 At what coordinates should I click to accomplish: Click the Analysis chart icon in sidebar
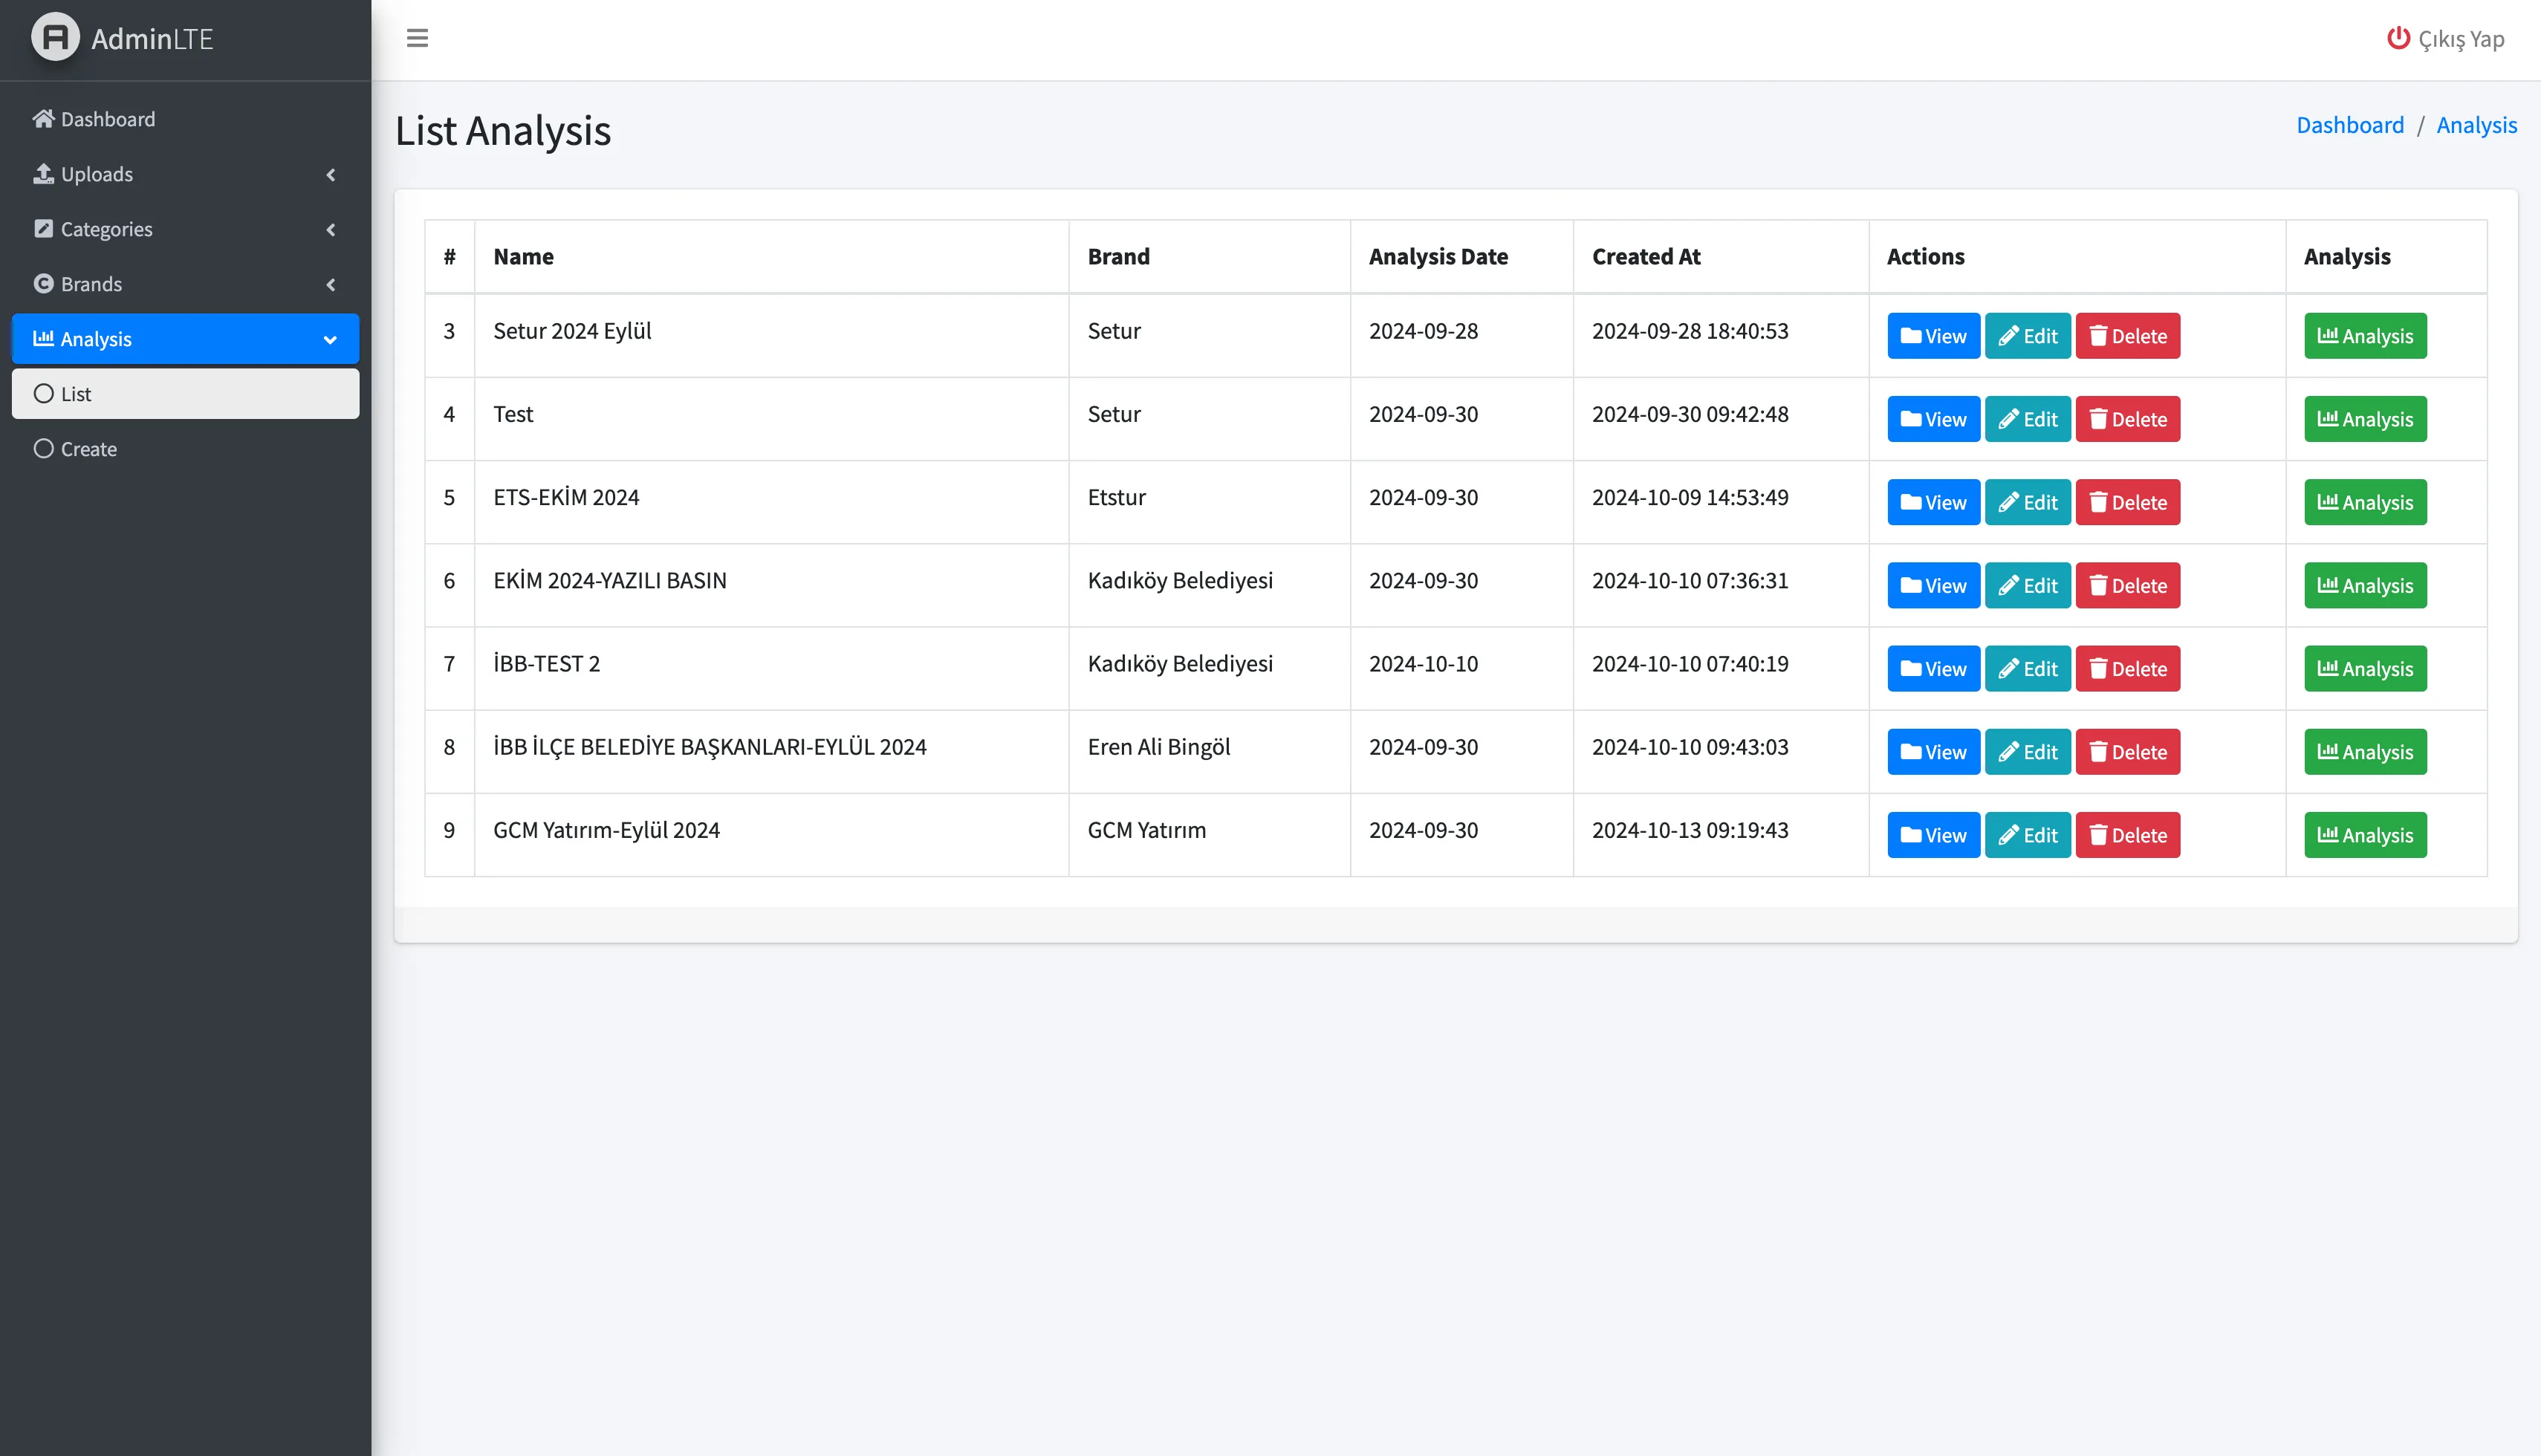[43, 339]
